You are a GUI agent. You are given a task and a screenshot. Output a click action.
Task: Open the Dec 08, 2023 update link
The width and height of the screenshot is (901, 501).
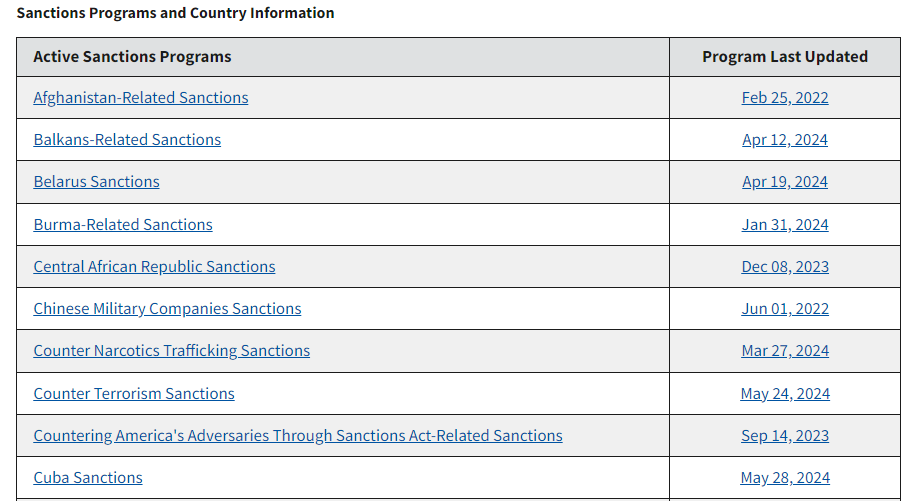[x=785, y=267]
